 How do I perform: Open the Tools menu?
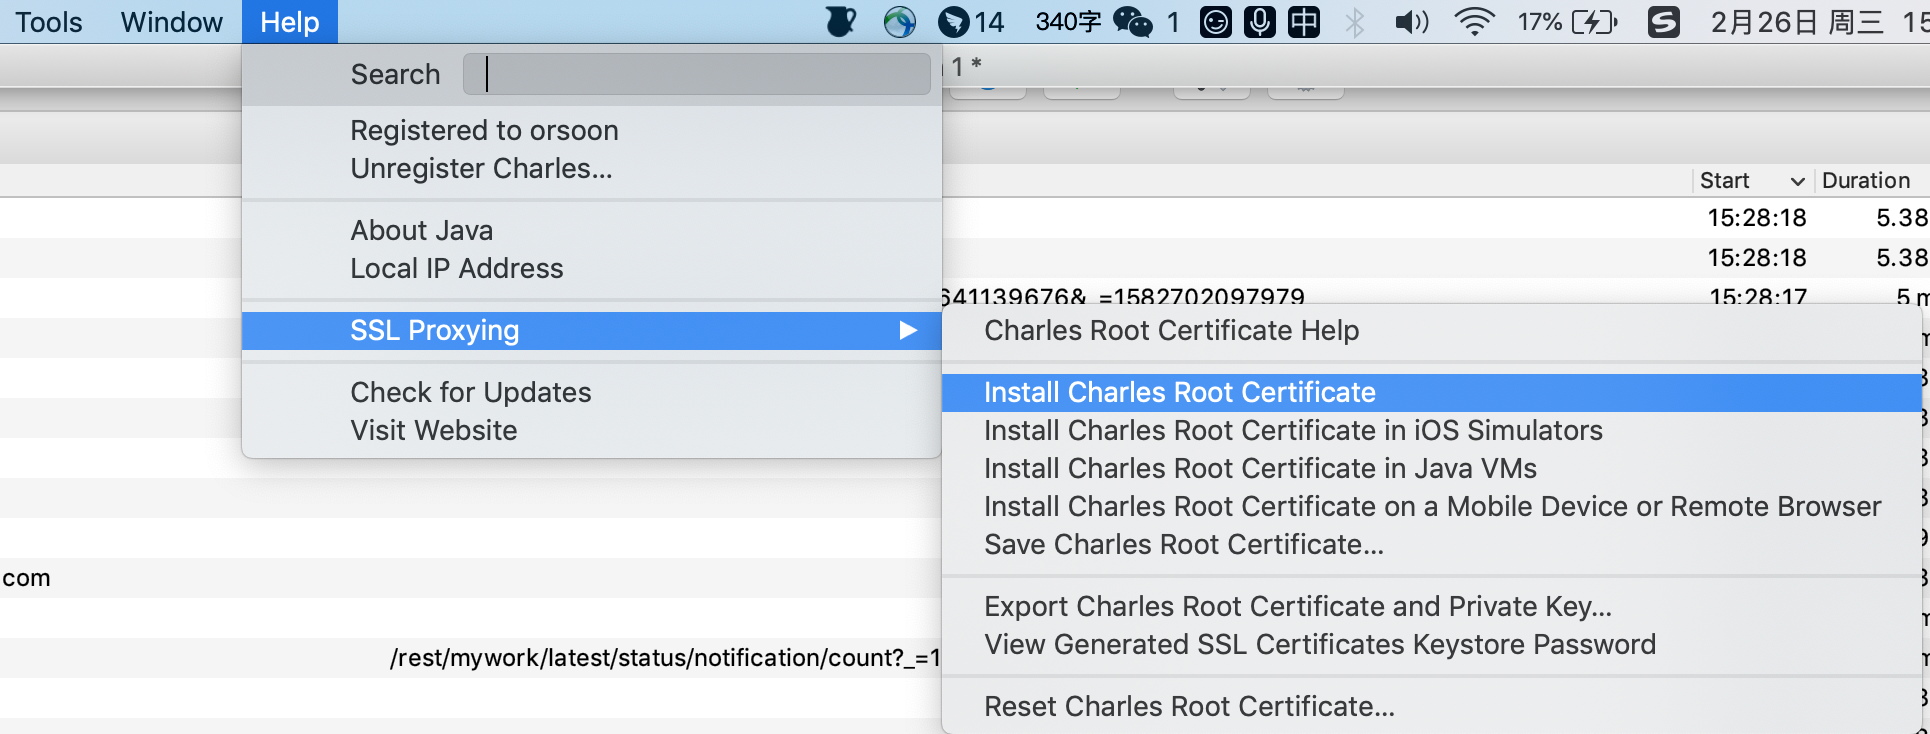[49, 22]
